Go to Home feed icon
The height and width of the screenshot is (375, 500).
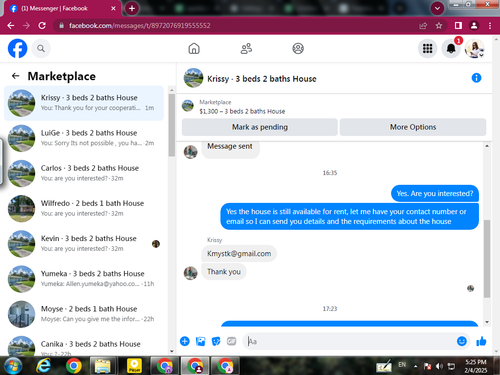(194, 49)
